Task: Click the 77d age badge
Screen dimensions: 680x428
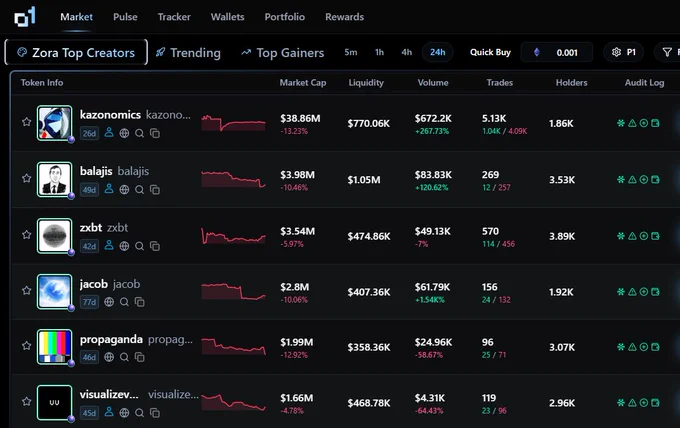Action: pos(89,302)
